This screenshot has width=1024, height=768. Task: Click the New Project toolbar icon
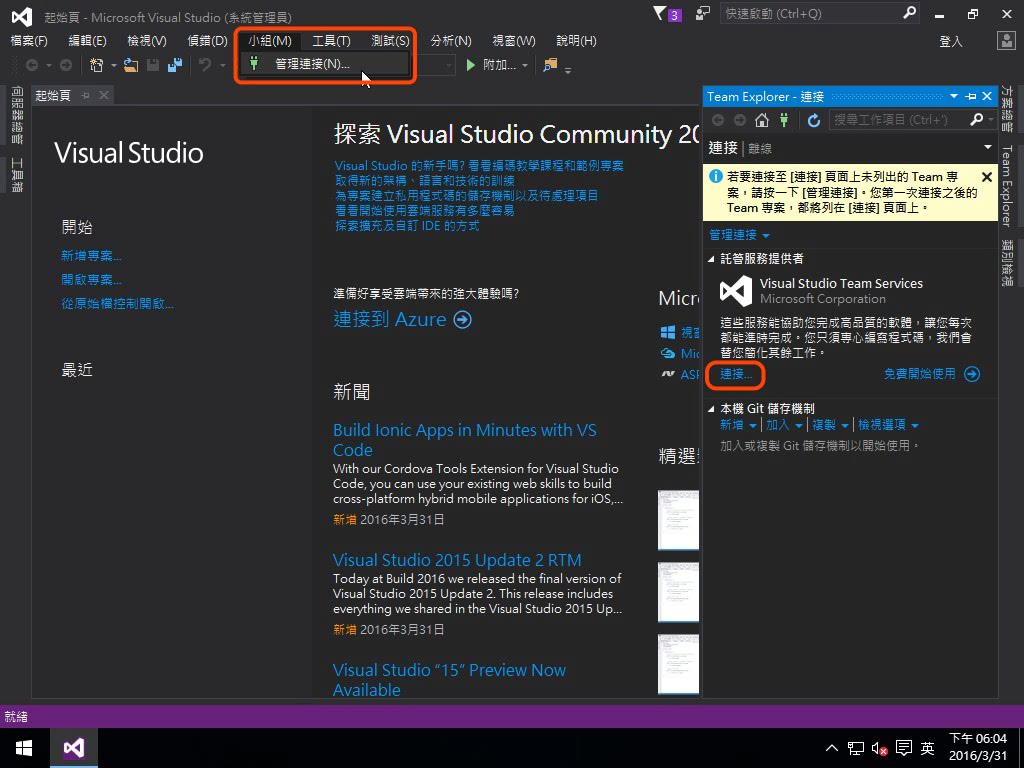coord(97,65)
